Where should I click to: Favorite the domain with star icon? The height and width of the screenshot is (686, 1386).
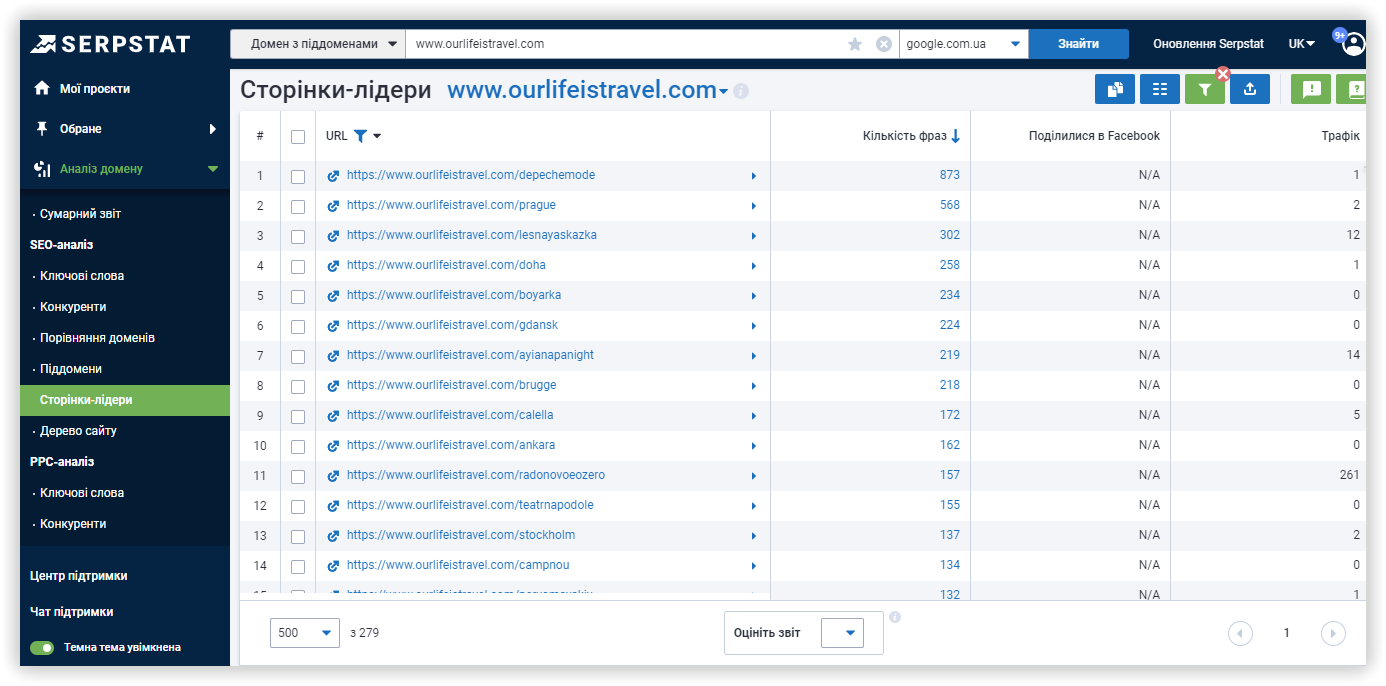point(855,44)
